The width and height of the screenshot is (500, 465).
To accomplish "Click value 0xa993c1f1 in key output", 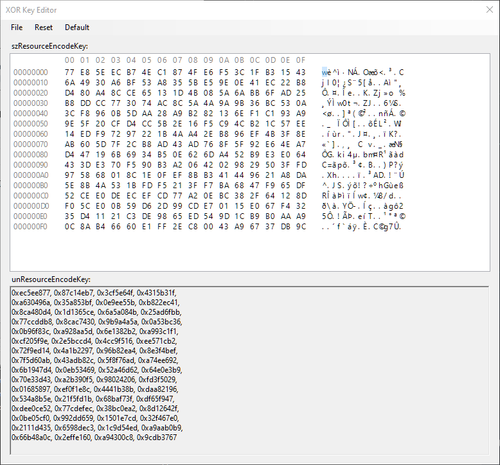I will [159, 331].
